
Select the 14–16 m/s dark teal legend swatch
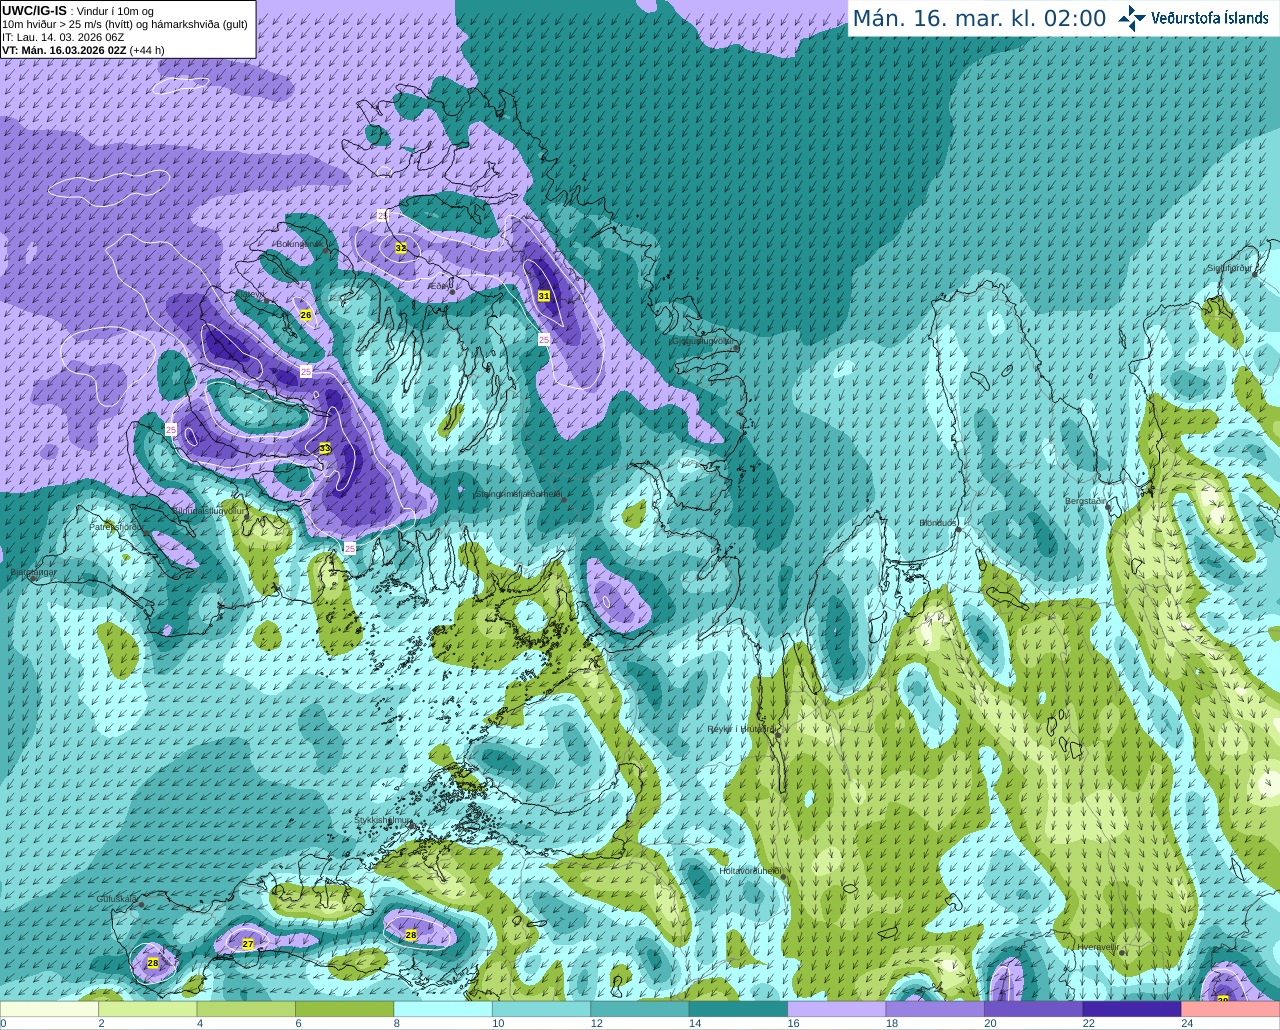739,1009
